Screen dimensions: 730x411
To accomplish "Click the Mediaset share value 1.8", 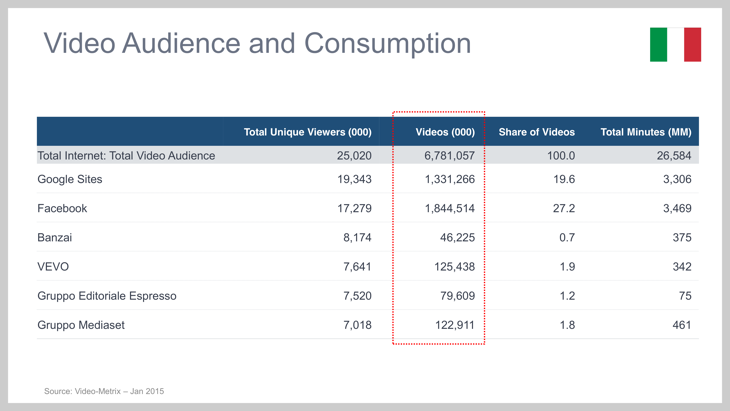I will [568, 325].
